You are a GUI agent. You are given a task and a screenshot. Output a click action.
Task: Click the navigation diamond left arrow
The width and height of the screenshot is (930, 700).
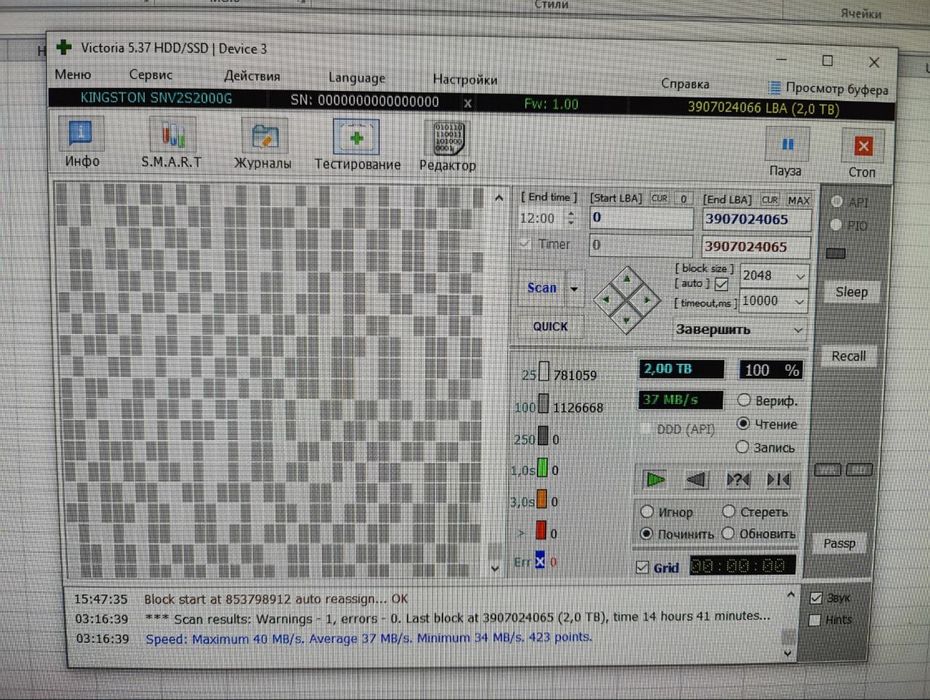point(606,299)
